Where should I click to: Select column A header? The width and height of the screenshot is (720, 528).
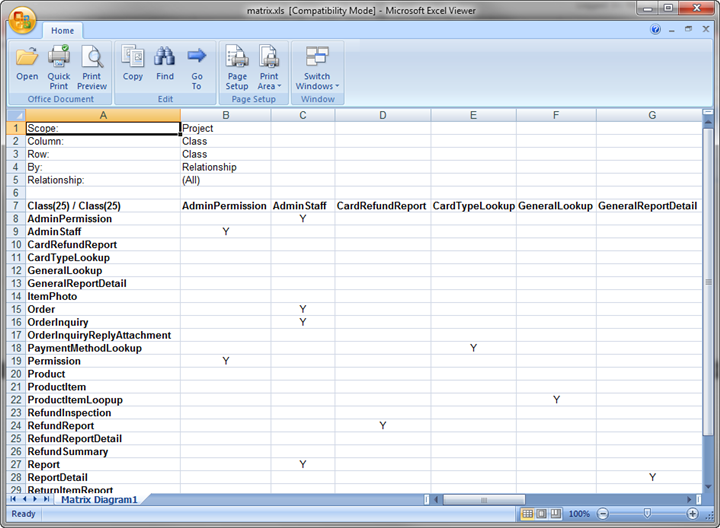click(103, 115)
